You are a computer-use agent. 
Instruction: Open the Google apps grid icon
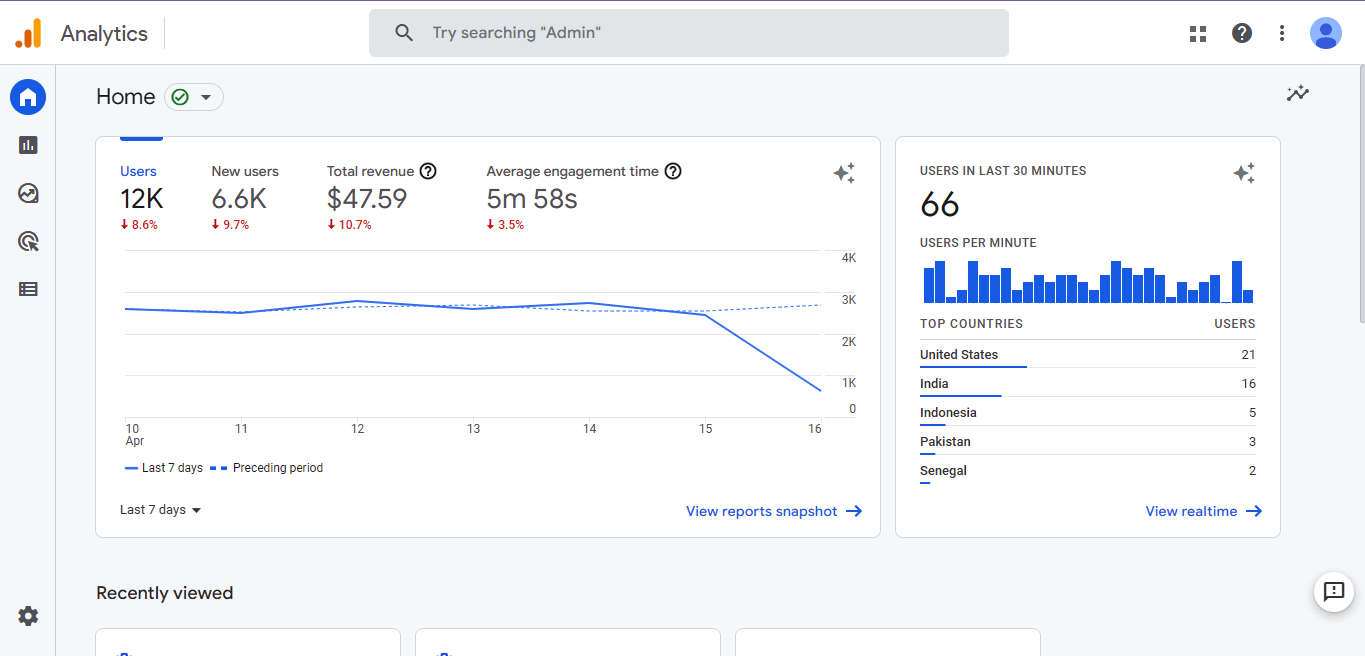[1198, 33]
